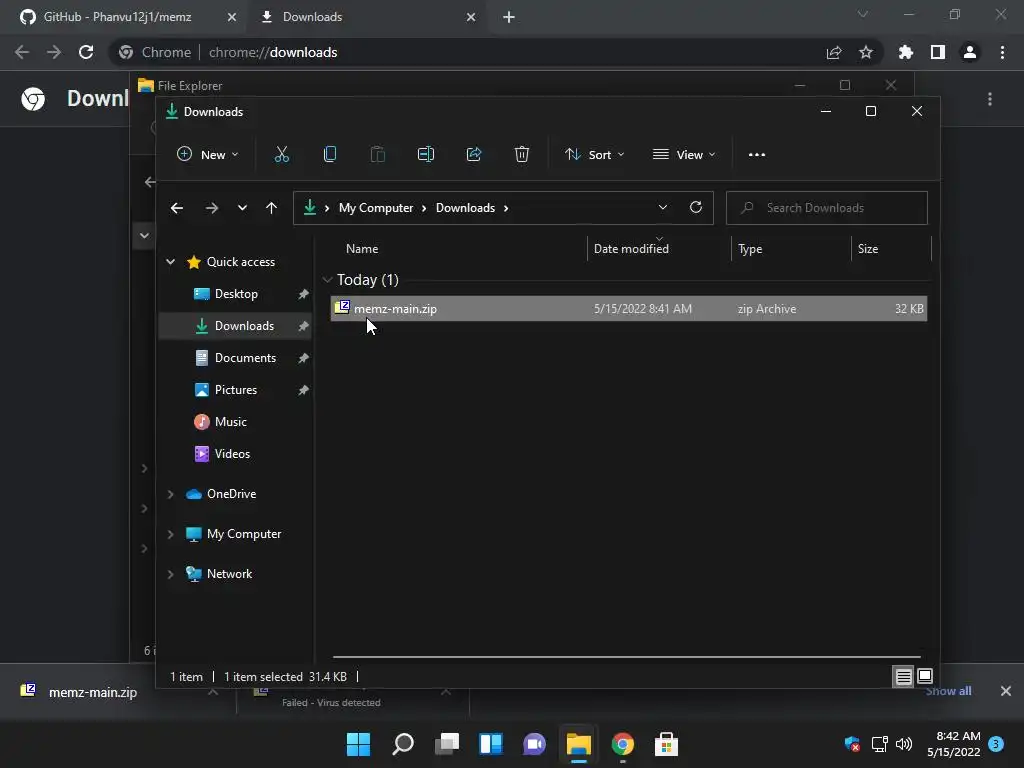Sort by the Type column header
1024x768 pixels.
750,249
